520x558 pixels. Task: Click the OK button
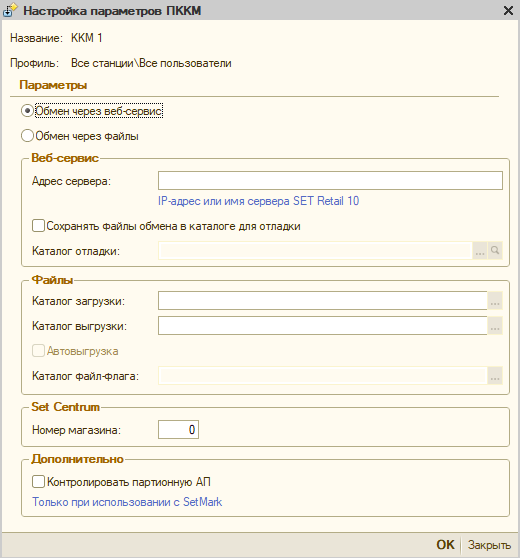tap(445, 544)
